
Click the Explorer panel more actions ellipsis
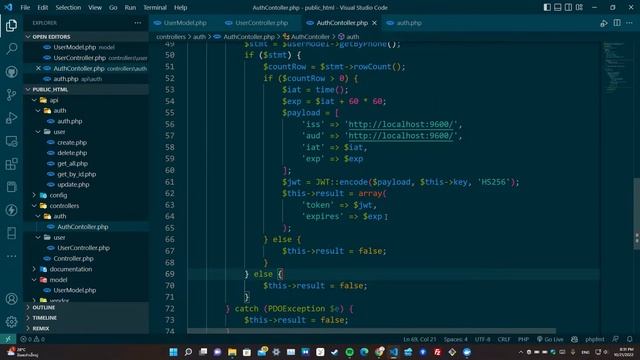tap(138, 23)
